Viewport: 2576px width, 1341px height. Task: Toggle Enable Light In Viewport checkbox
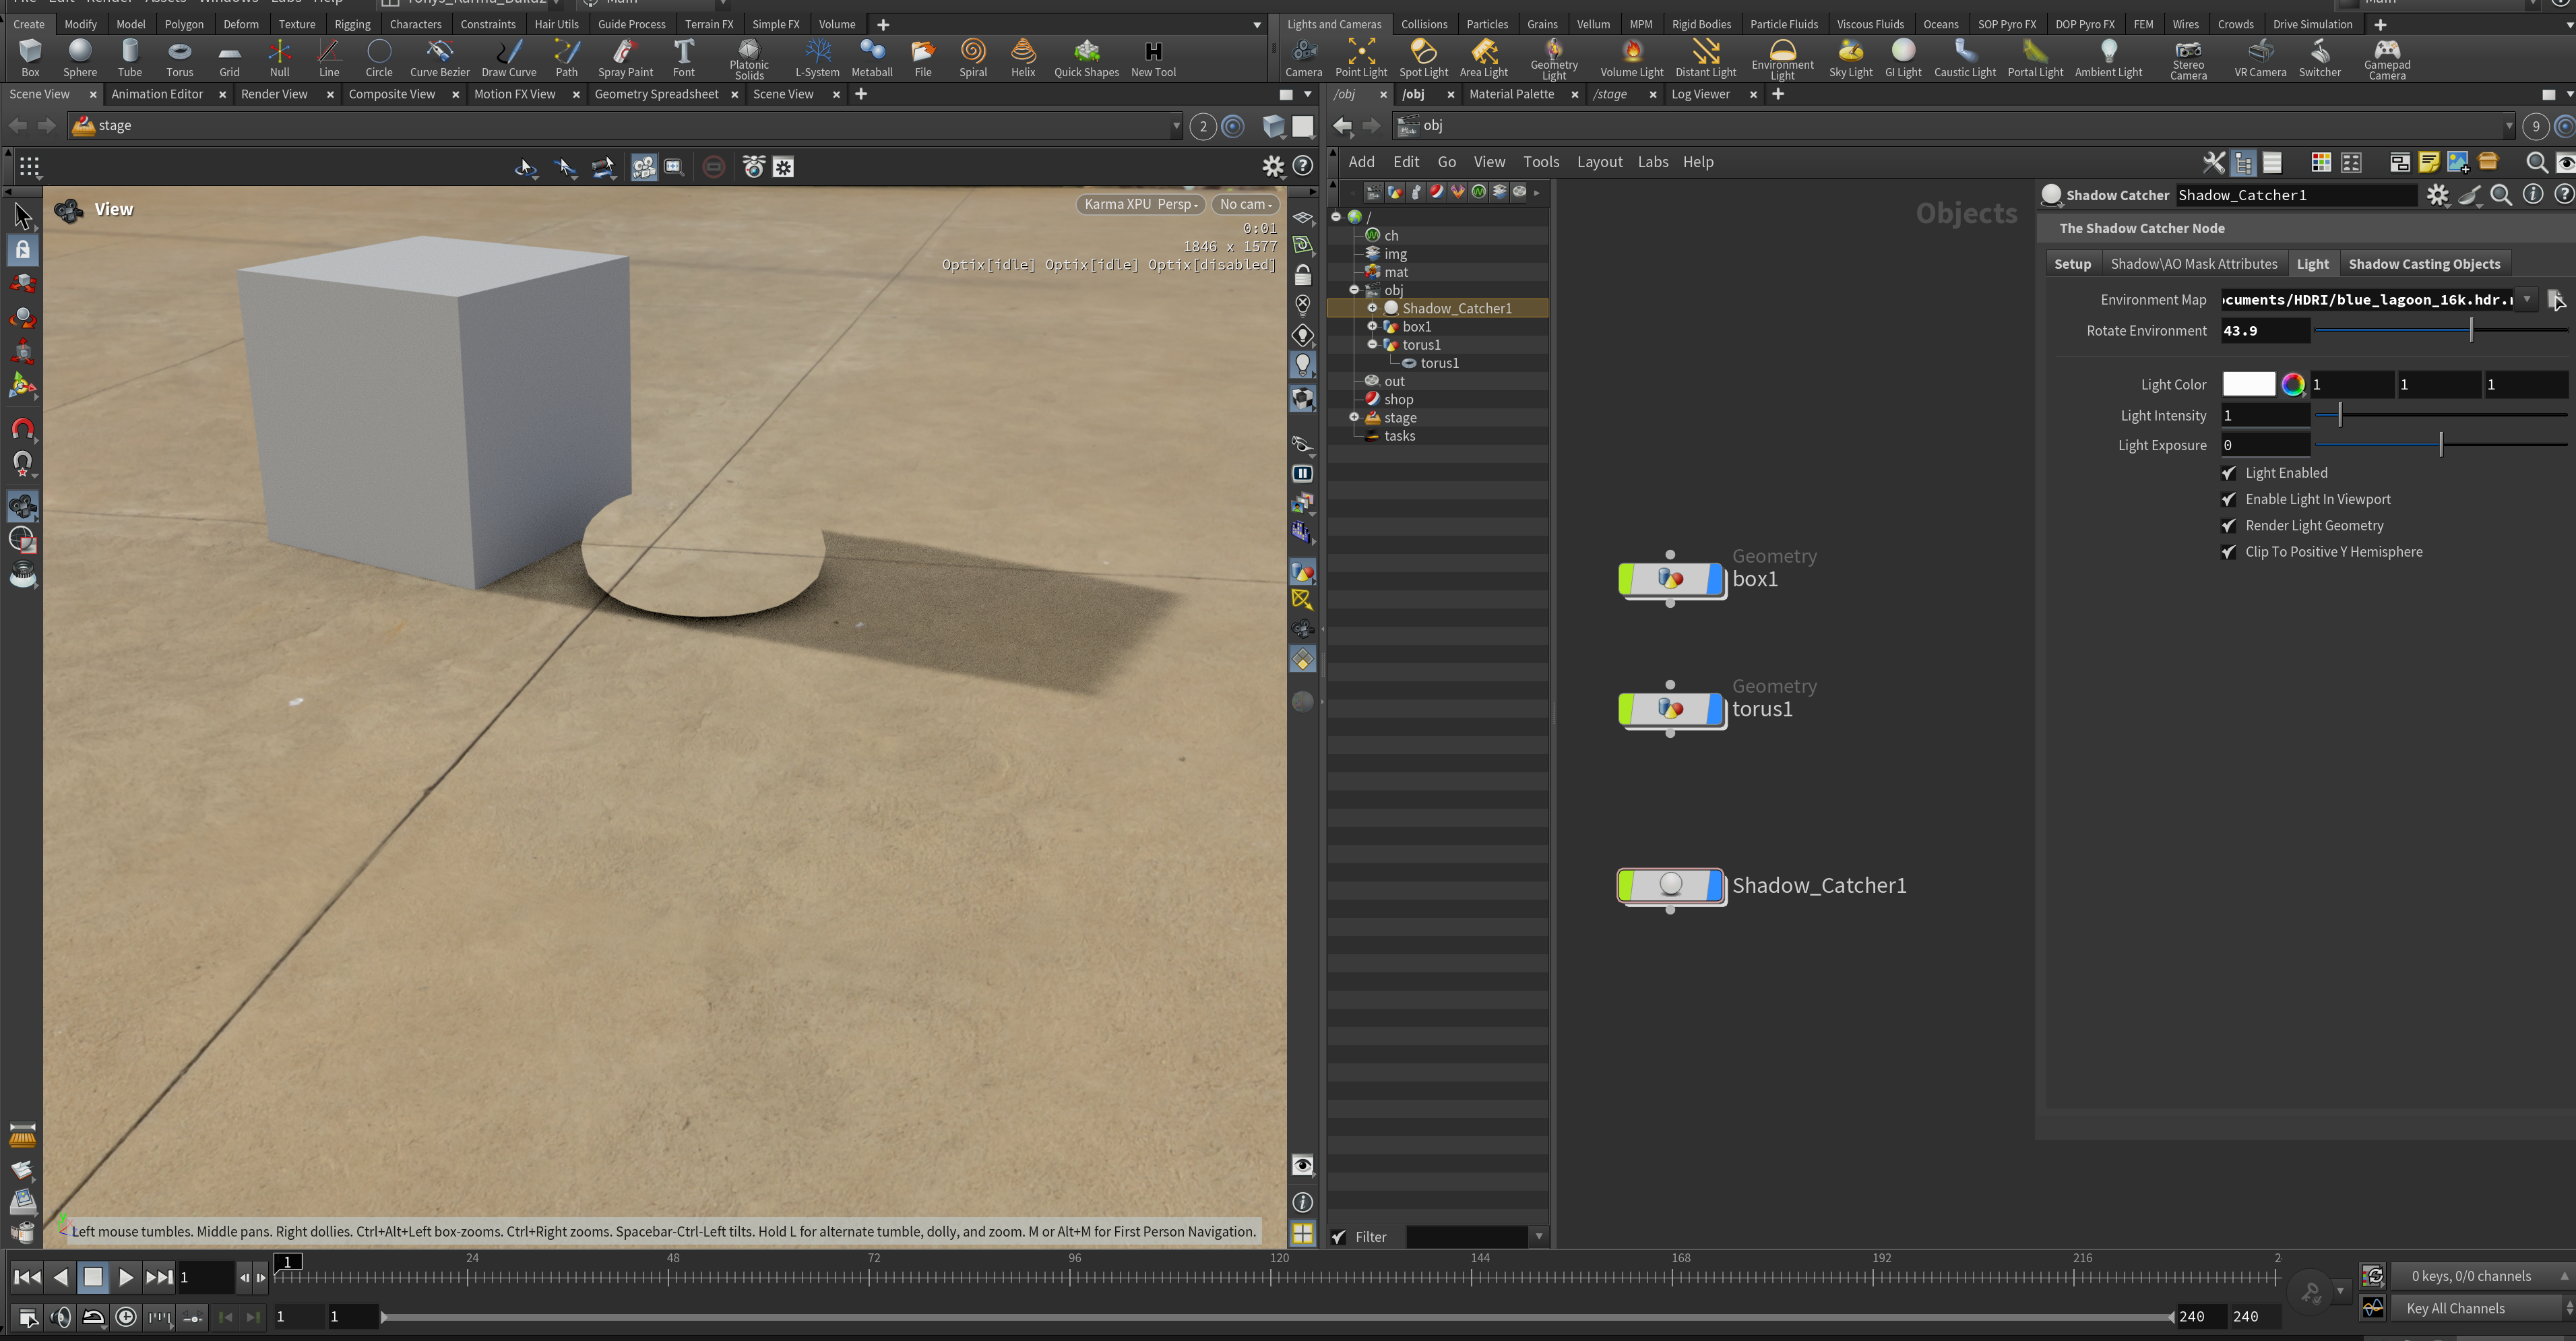pyautogui.click(x=2229, y=499)
